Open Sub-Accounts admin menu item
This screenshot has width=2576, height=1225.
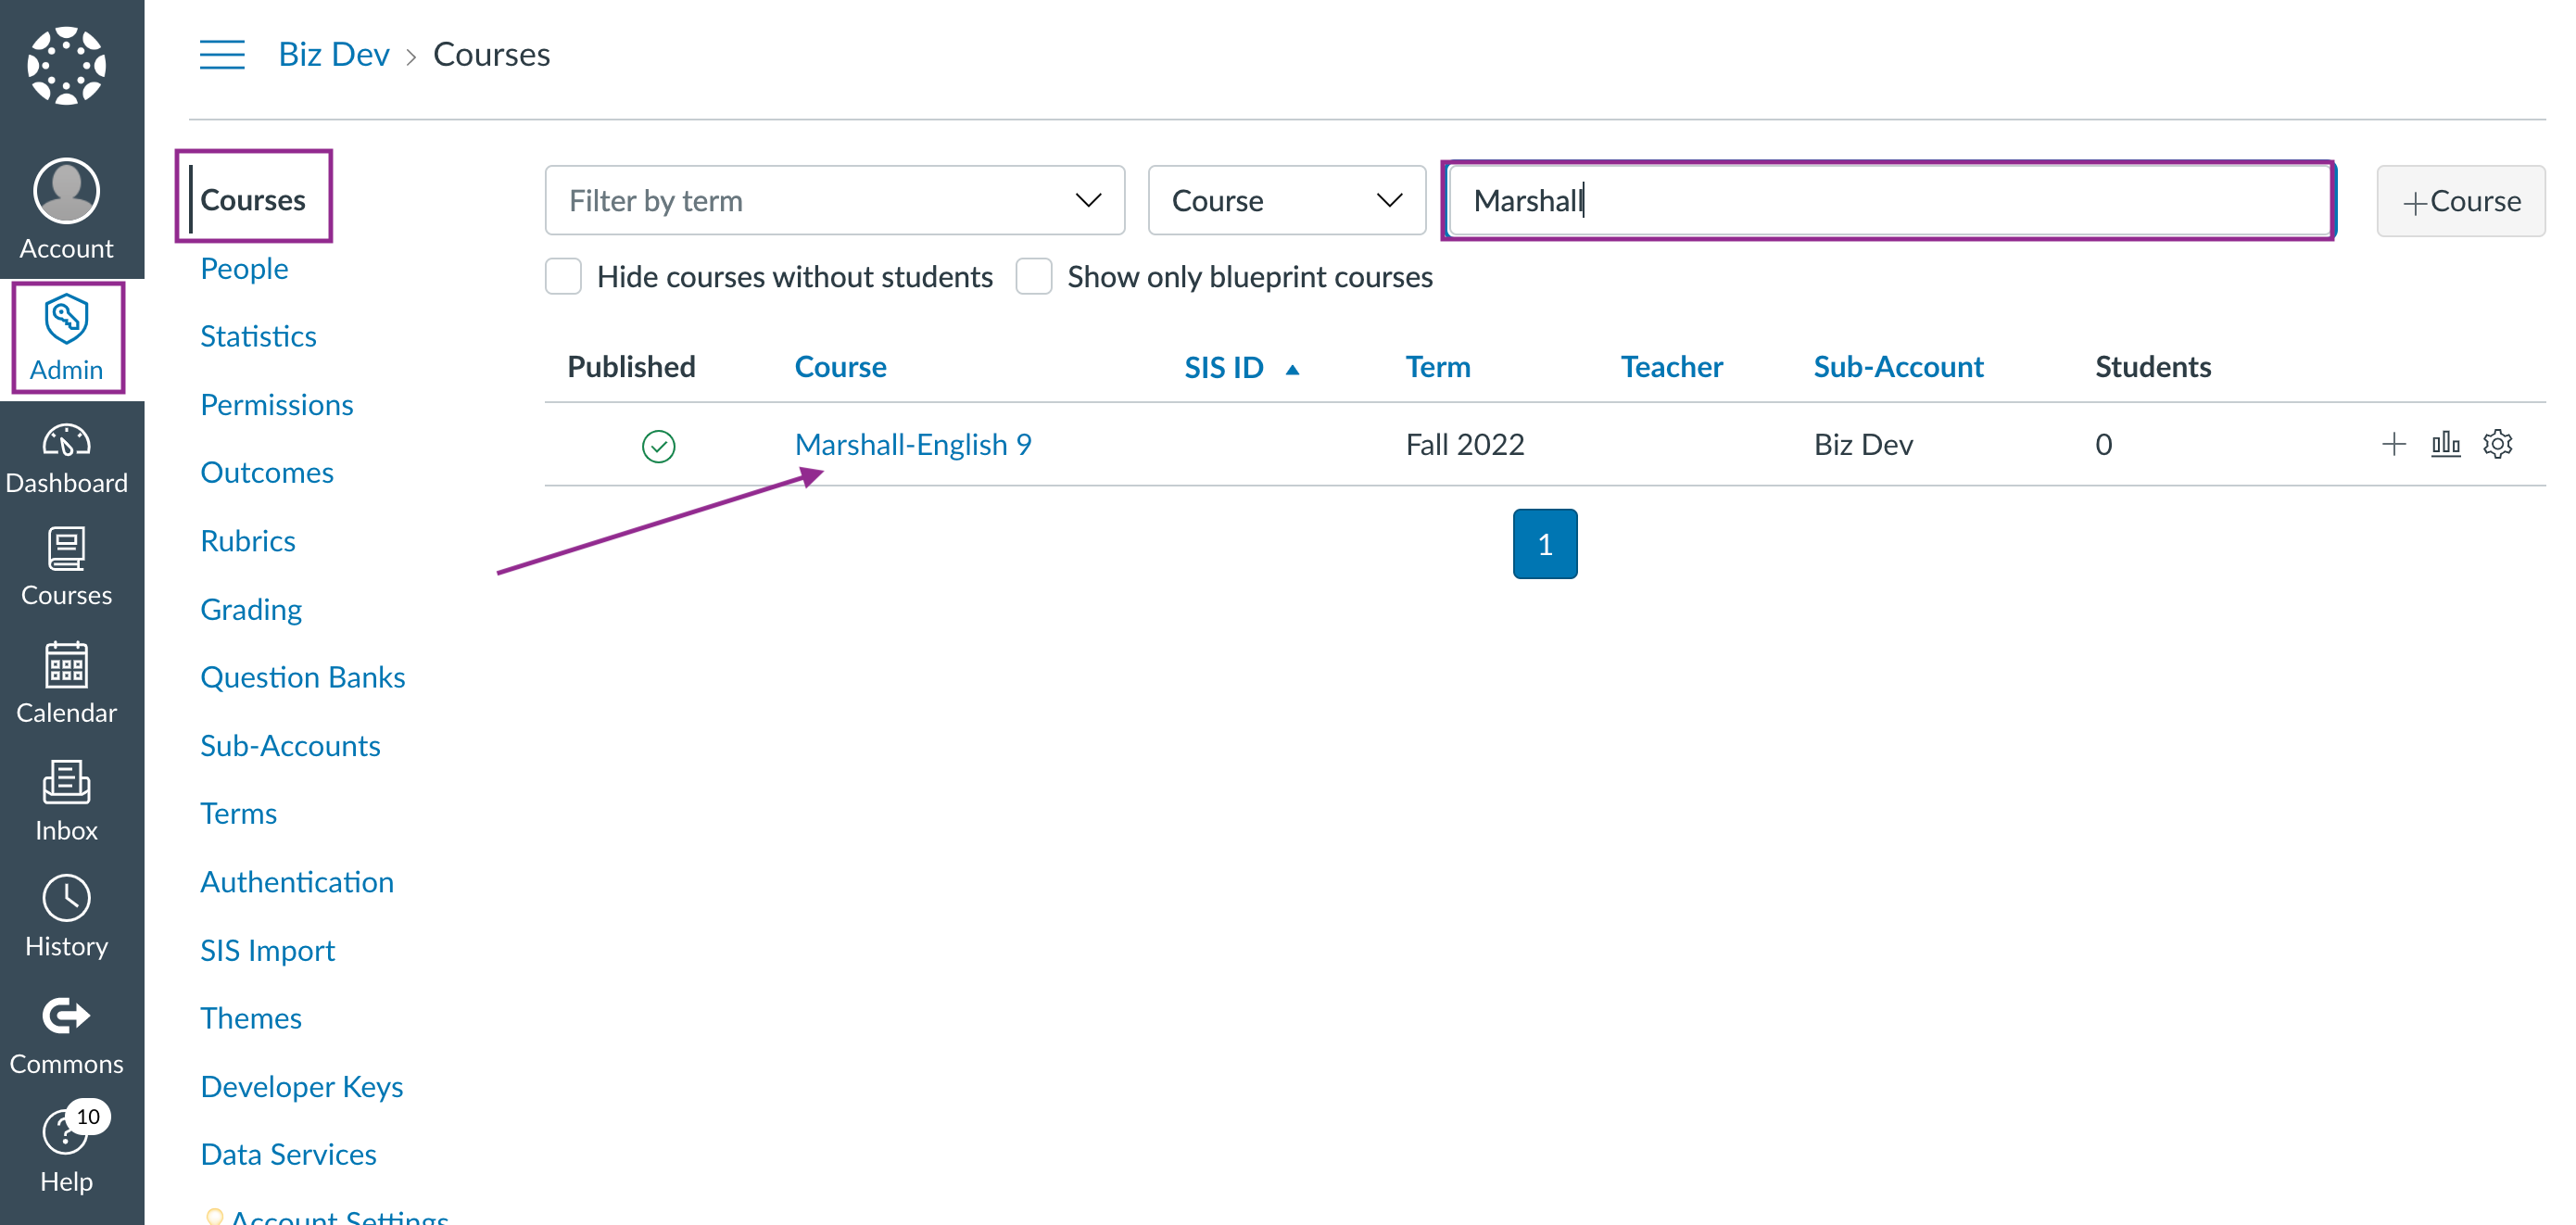tap(291, 746)
